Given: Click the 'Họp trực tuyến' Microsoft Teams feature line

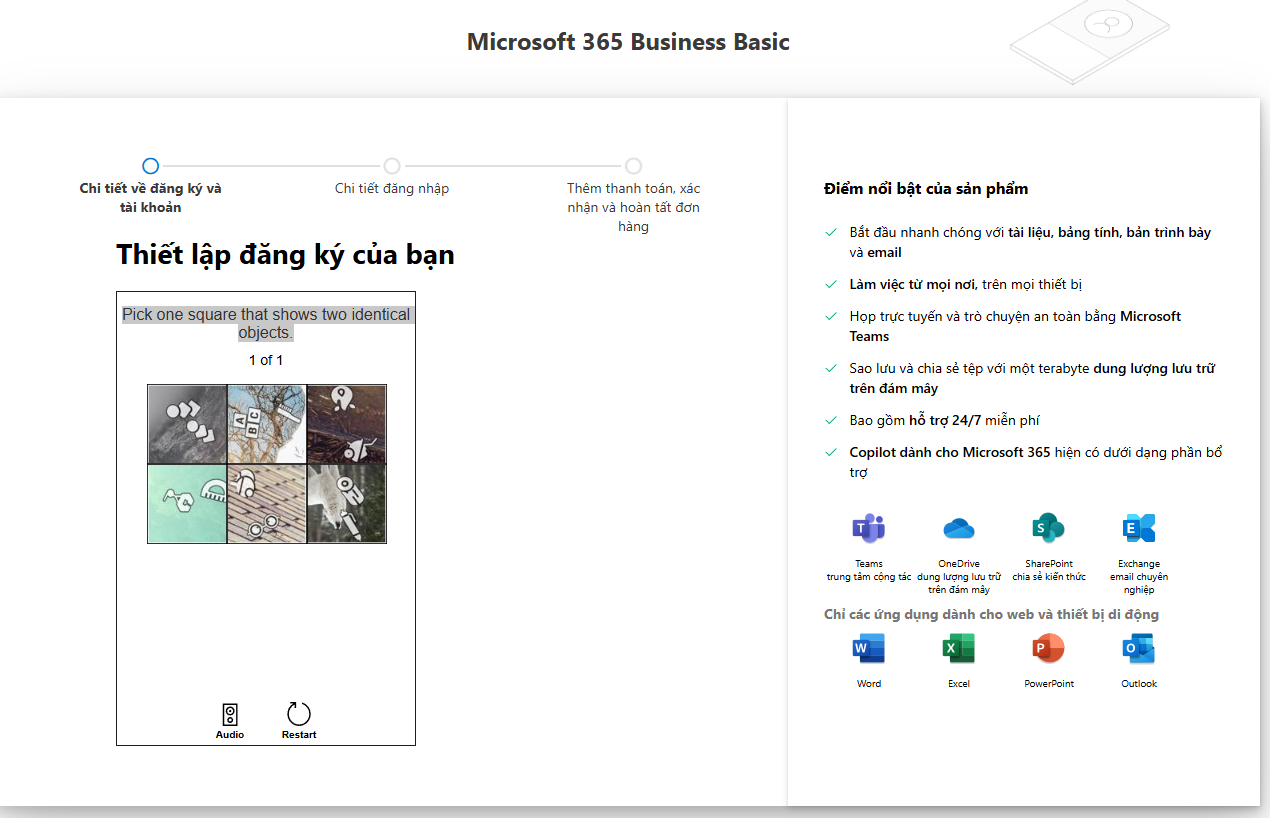Looking at the screenshot, I should [x=1015, y=326].
